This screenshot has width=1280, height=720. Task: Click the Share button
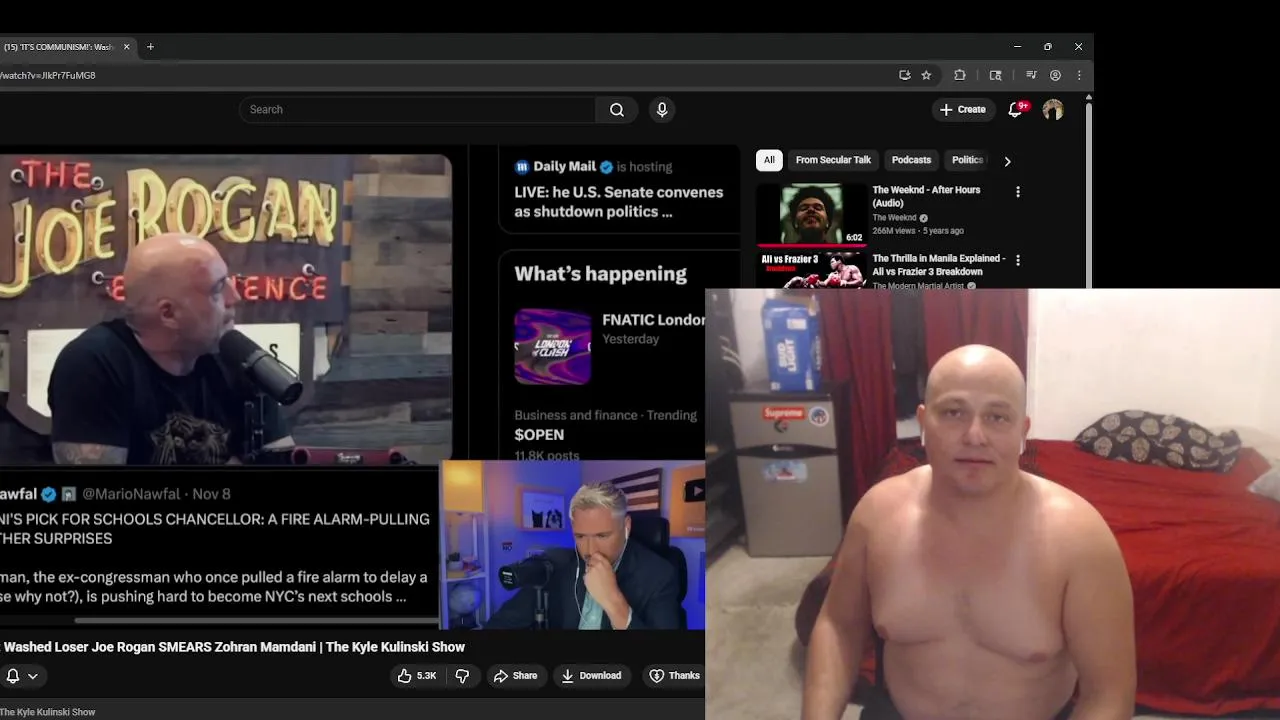point(515,676)
